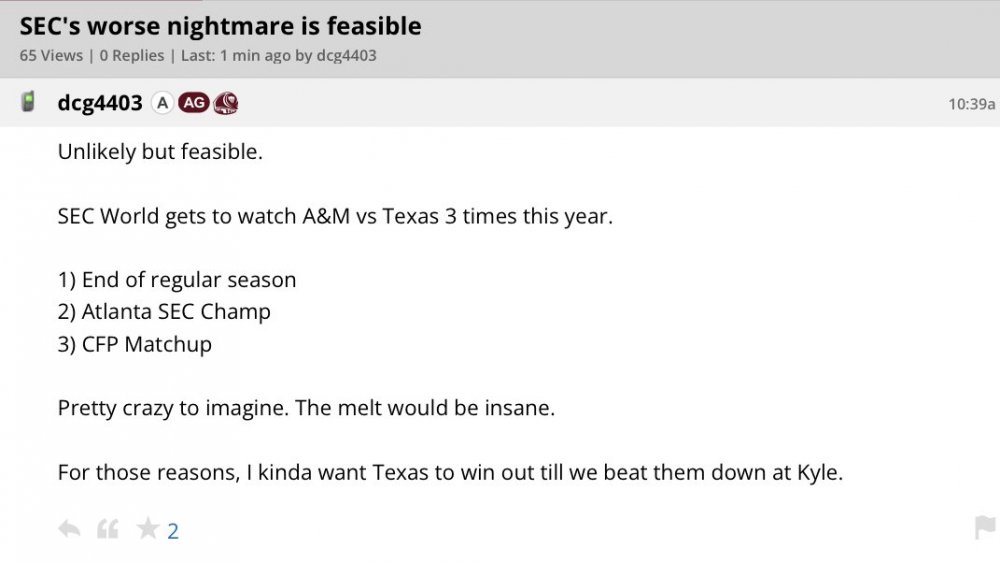
Task: Click the "Unlikely but feasible." opening line
Action: point(160,153)
